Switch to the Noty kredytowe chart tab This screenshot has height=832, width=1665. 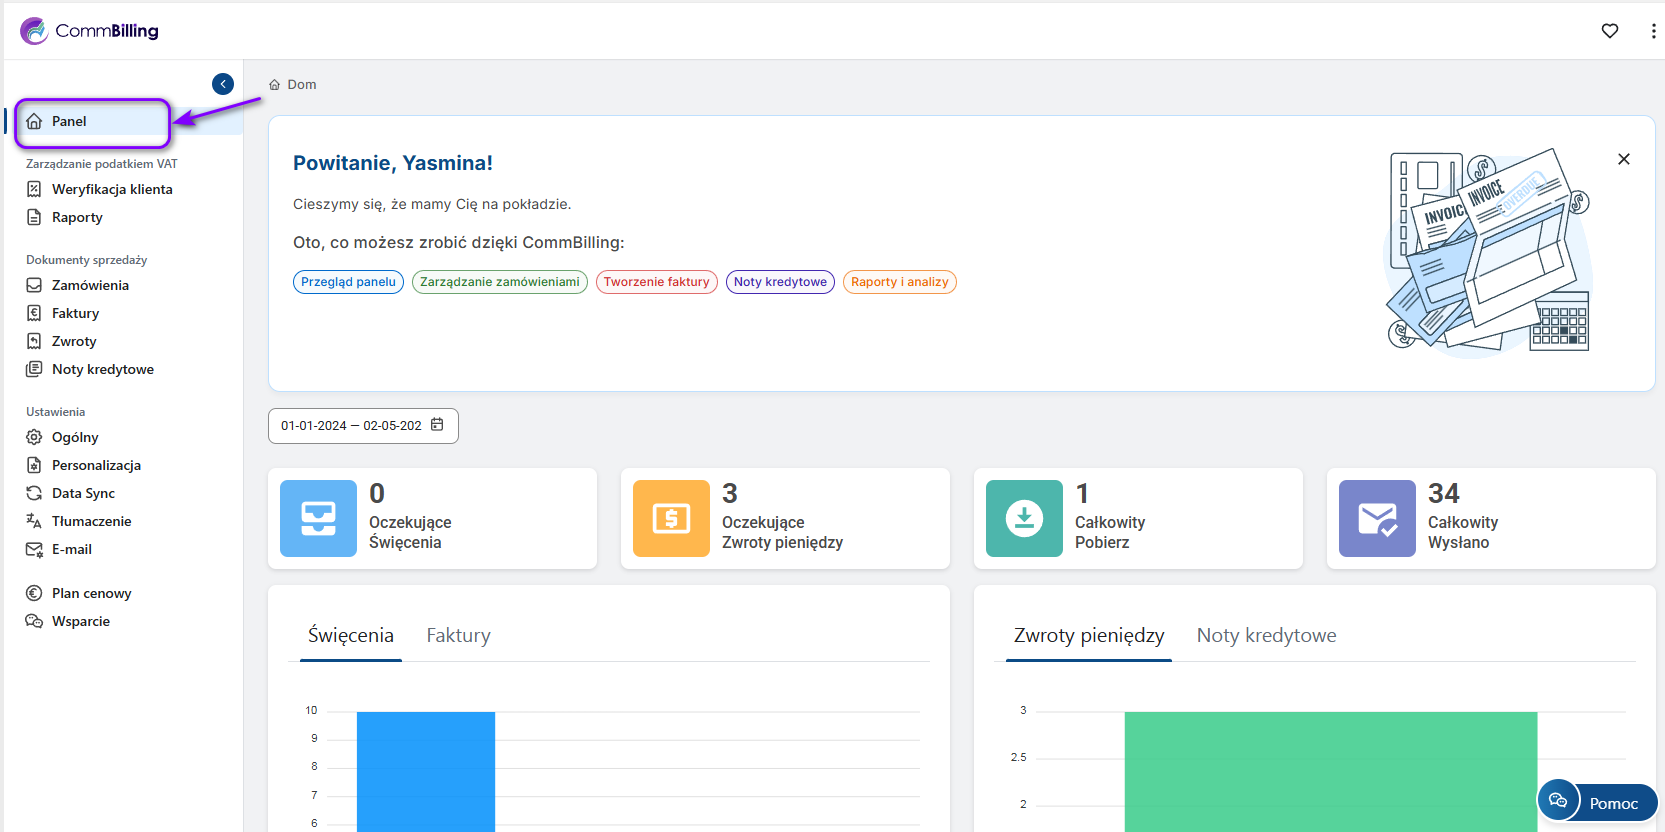click(x=1266, y=635)
